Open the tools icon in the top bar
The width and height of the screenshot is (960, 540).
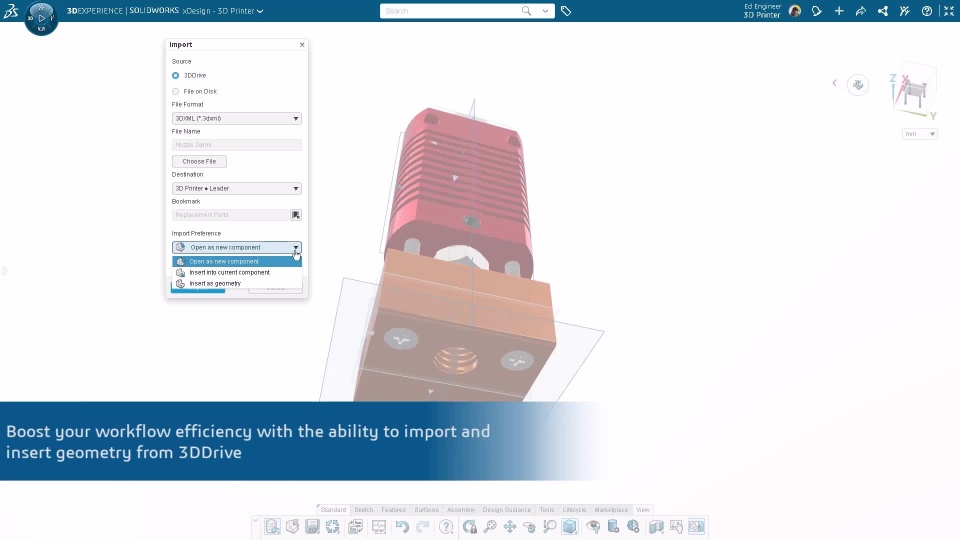[905, 11]
